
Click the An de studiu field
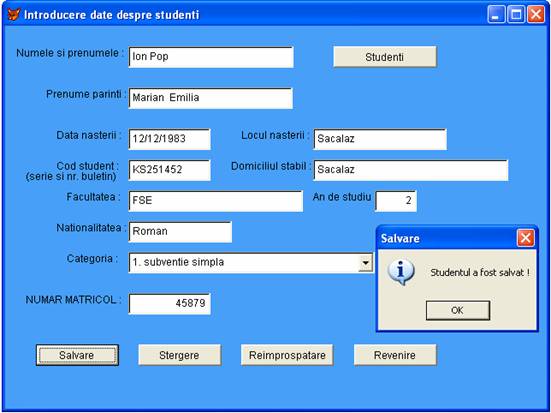pos(396,201)
